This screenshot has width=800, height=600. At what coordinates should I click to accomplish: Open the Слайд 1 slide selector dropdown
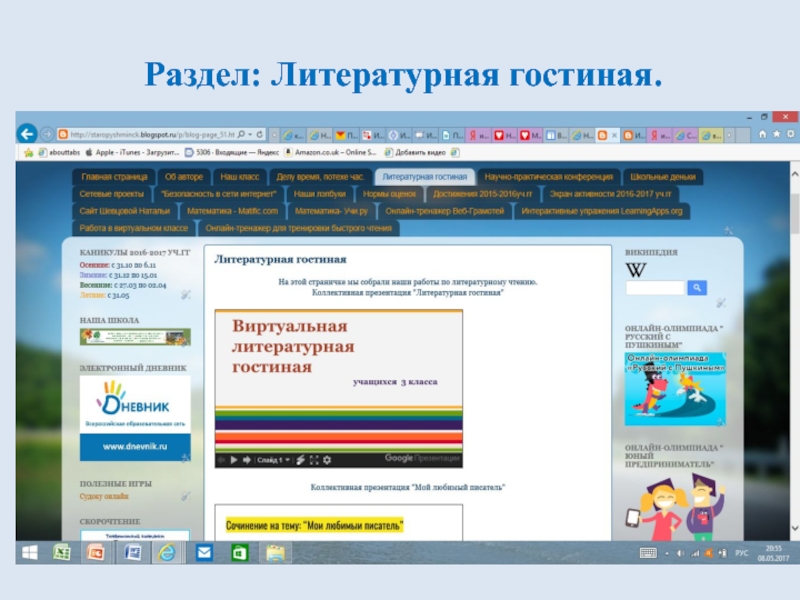click(273, 460)
